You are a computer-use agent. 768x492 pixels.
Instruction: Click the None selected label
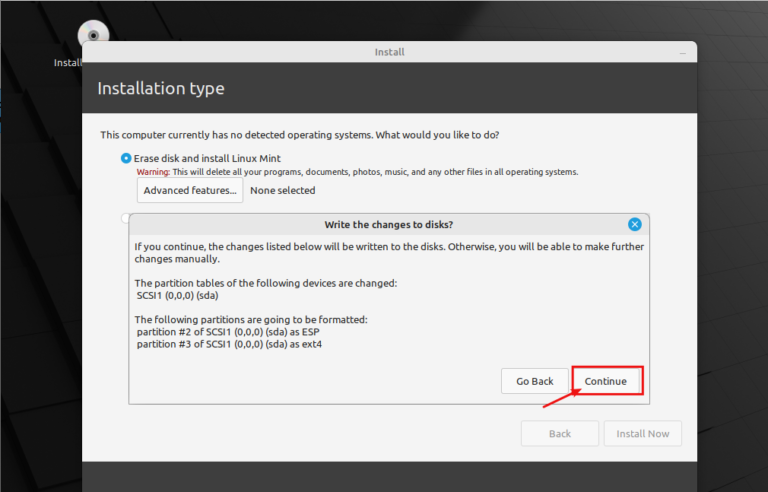coord(283,190)
